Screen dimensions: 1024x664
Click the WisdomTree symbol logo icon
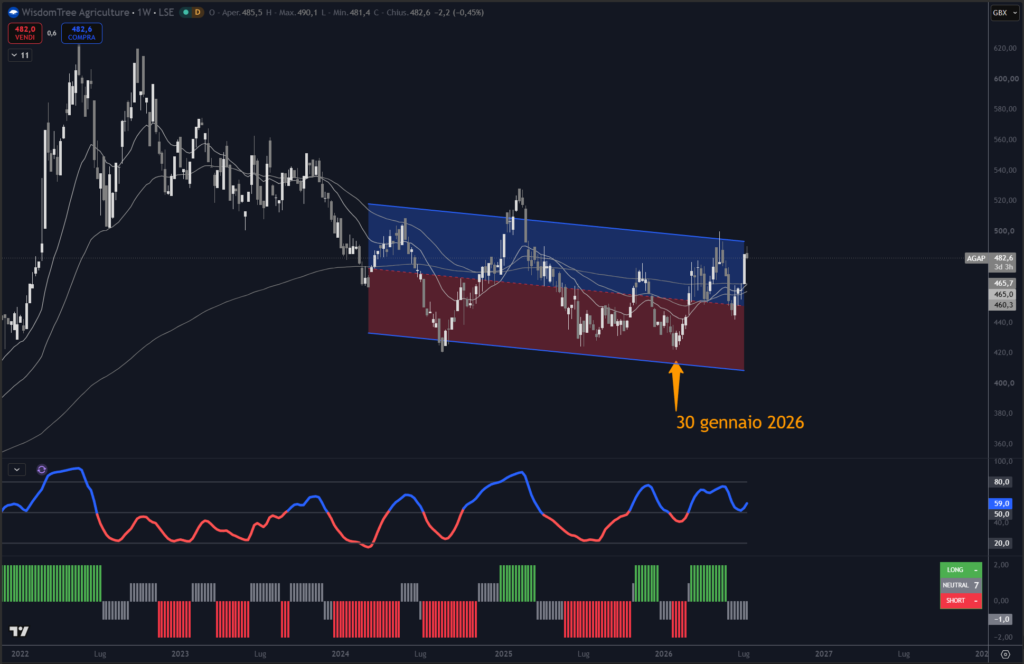[12, 12]
